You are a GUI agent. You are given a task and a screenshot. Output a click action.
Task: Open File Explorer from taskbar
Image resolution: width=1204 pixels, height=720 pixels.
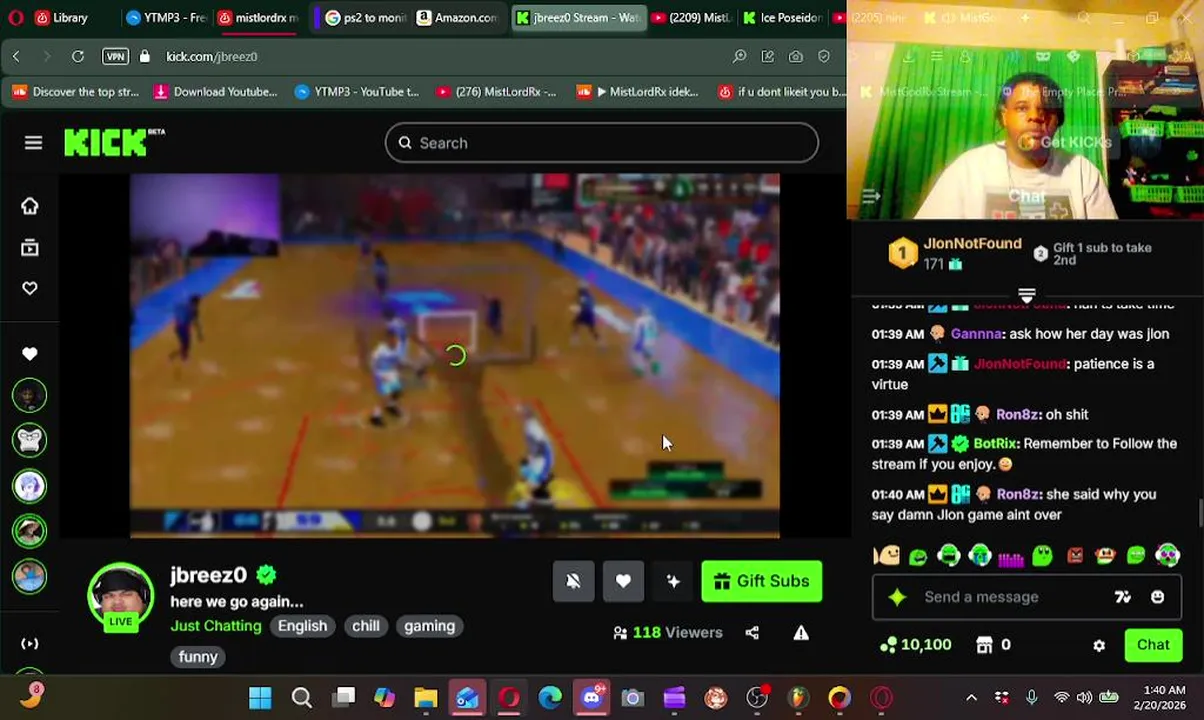tap(426, 698)
